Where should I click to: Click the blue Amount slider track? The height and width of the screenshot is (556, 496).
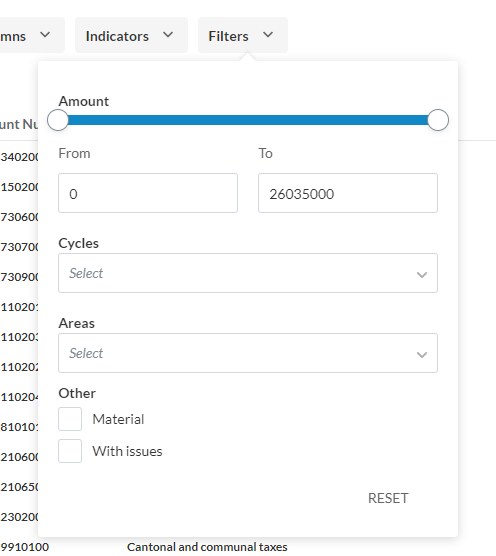248,120
